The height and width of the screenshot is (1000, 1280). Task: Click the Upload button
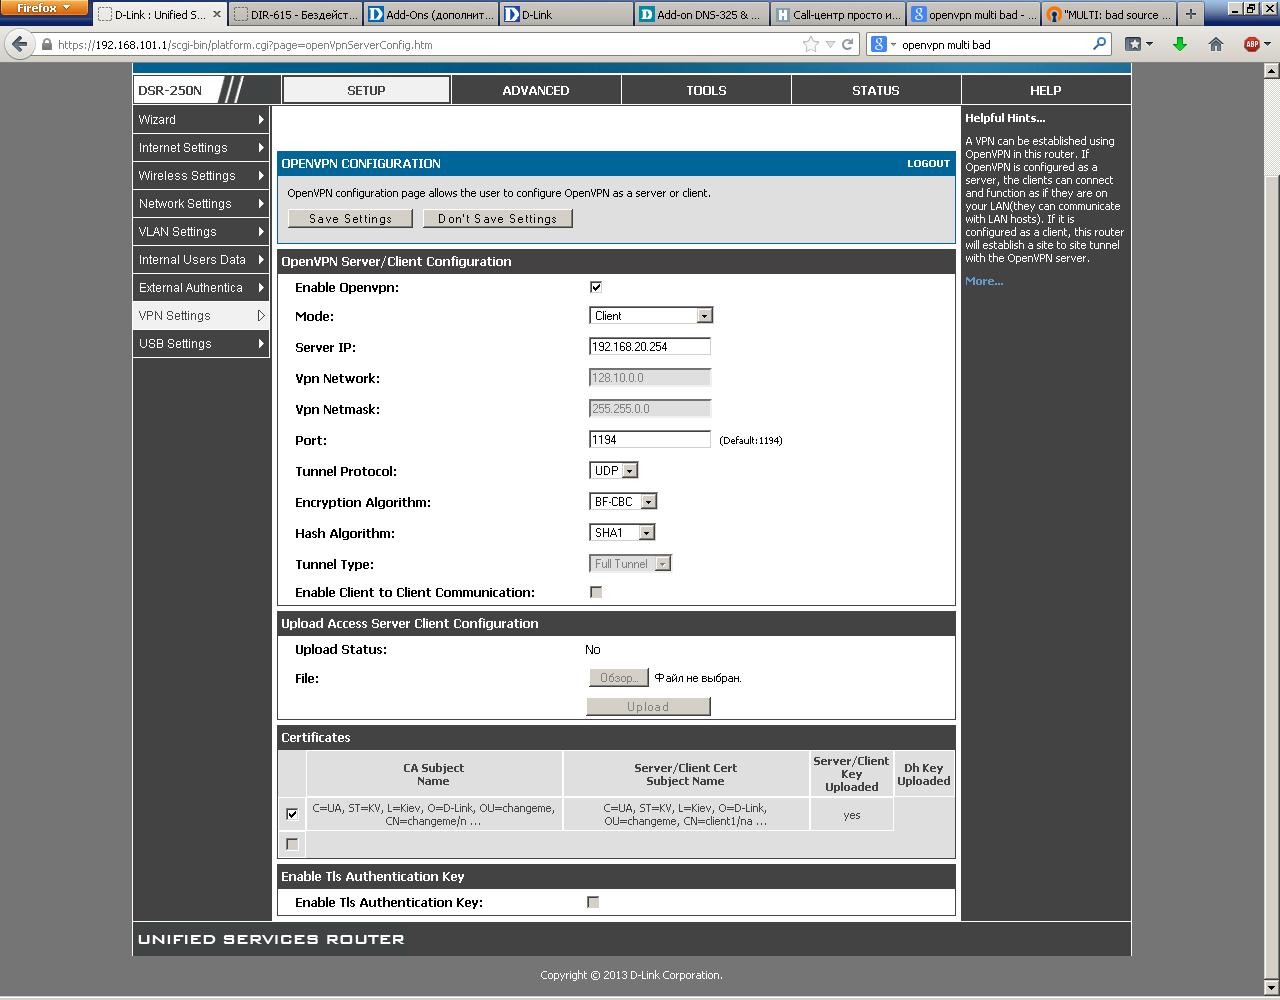point(648,707)
